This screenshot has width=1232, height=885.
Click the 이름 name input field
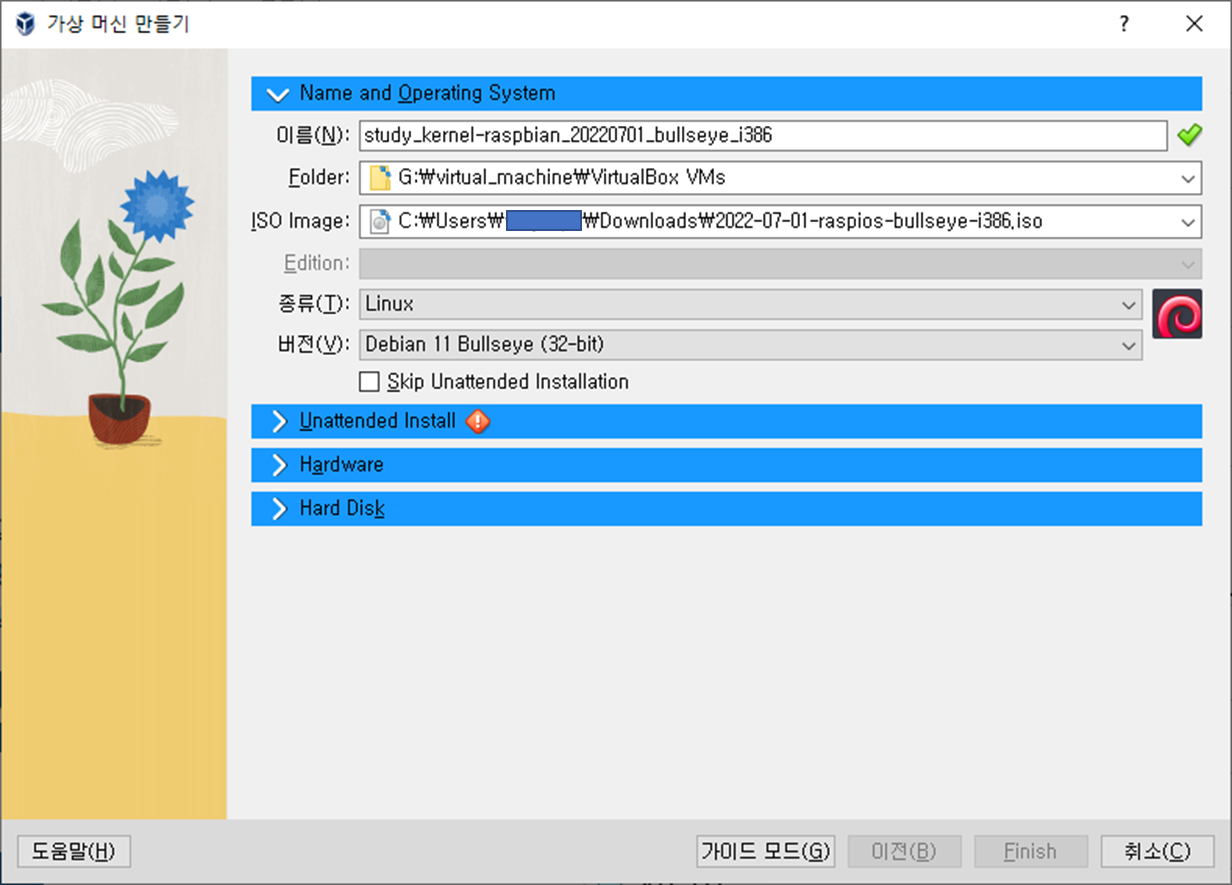(762, 135)
